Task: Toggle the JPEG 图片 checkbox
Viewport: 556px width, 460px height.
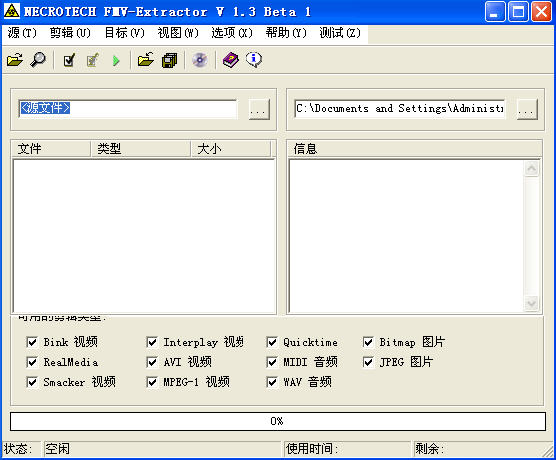Action: [x=368, y=362]
